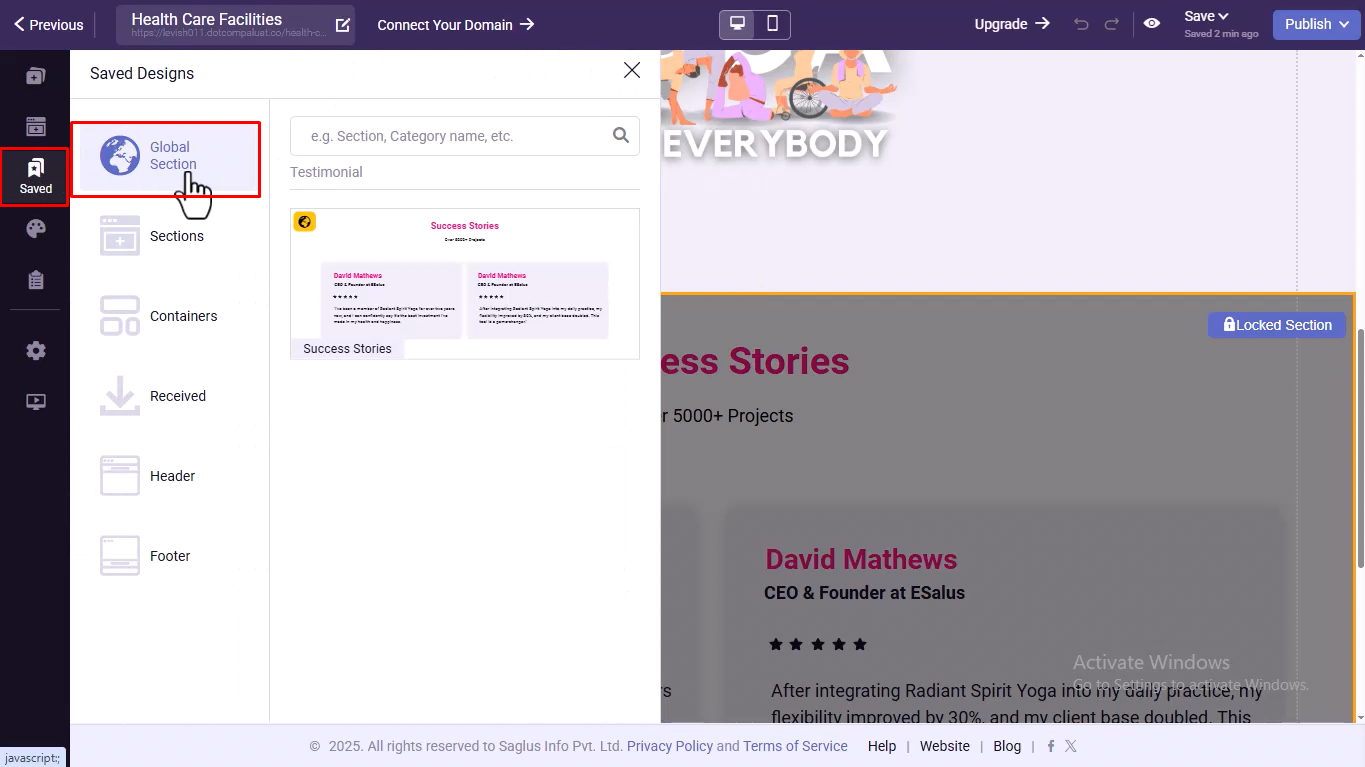This screenshot has height=767, width=1365.
Task: Open the Saved designs sidebar icon
Action: pyautogui.click(x=35, y=177)
